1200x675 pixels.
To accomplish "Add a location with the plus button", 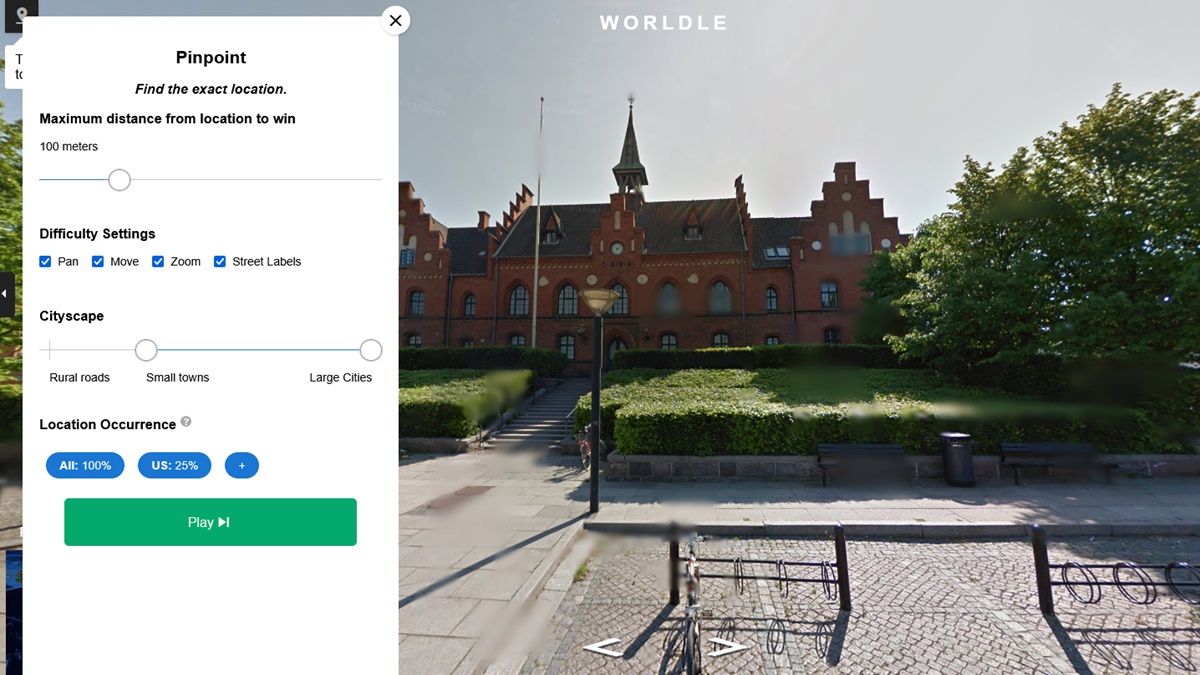I will click(242, 465).
